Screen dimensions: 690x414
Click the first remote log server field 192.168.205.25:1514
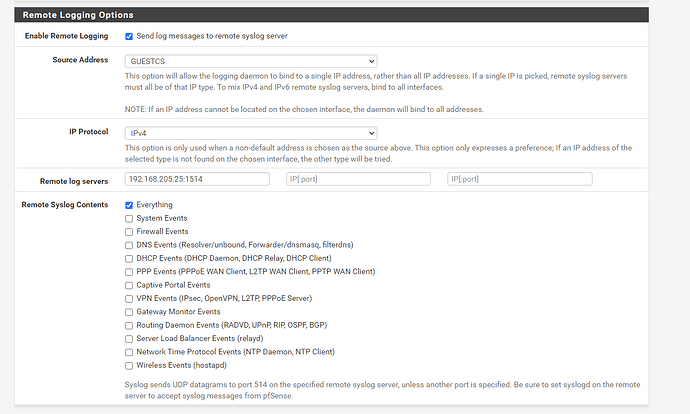[197, 179]
